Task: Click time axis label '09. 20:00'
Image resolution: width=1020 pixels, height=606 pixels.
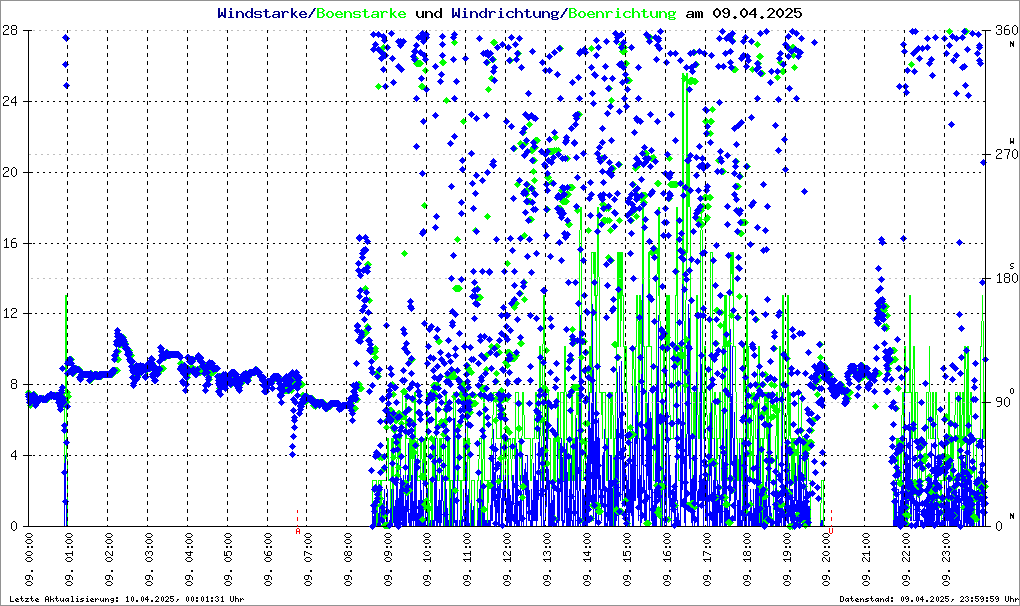Action: [x=826, y=560]
